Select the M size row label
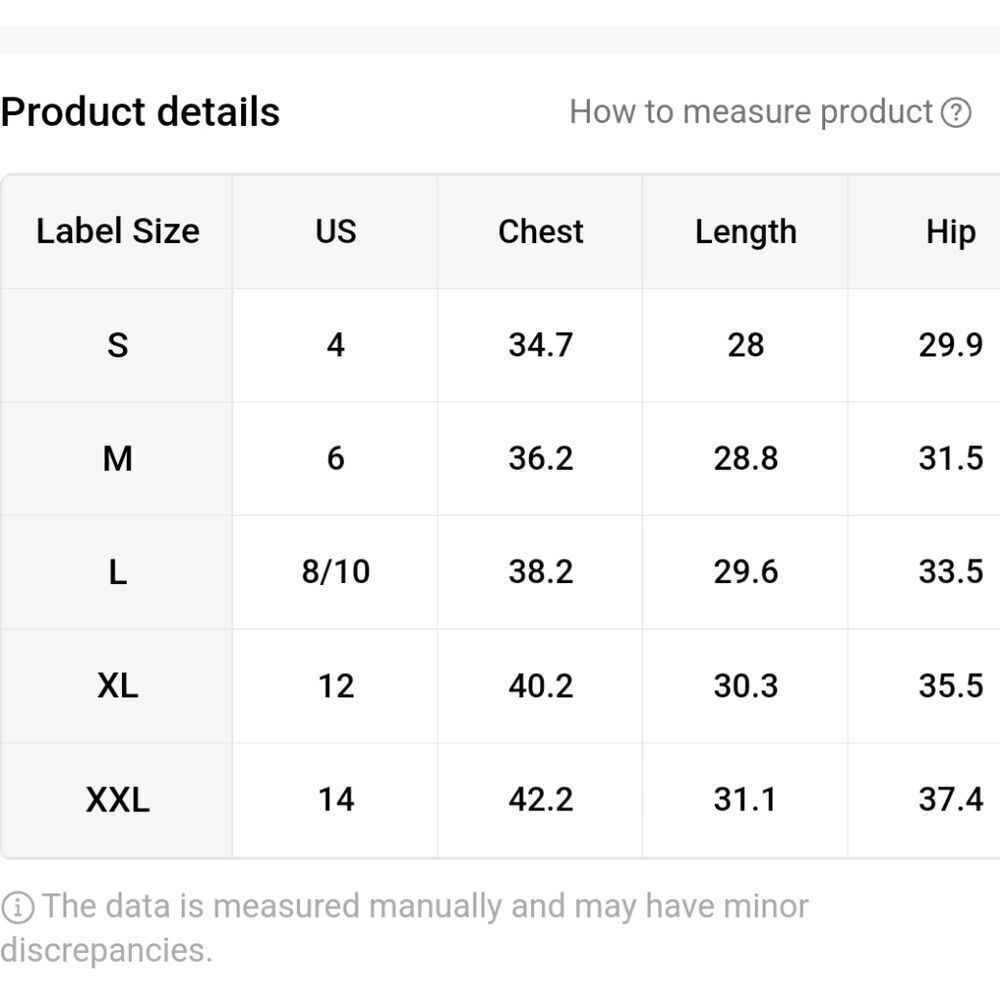 pyautogui.click(x=118, y=459)
